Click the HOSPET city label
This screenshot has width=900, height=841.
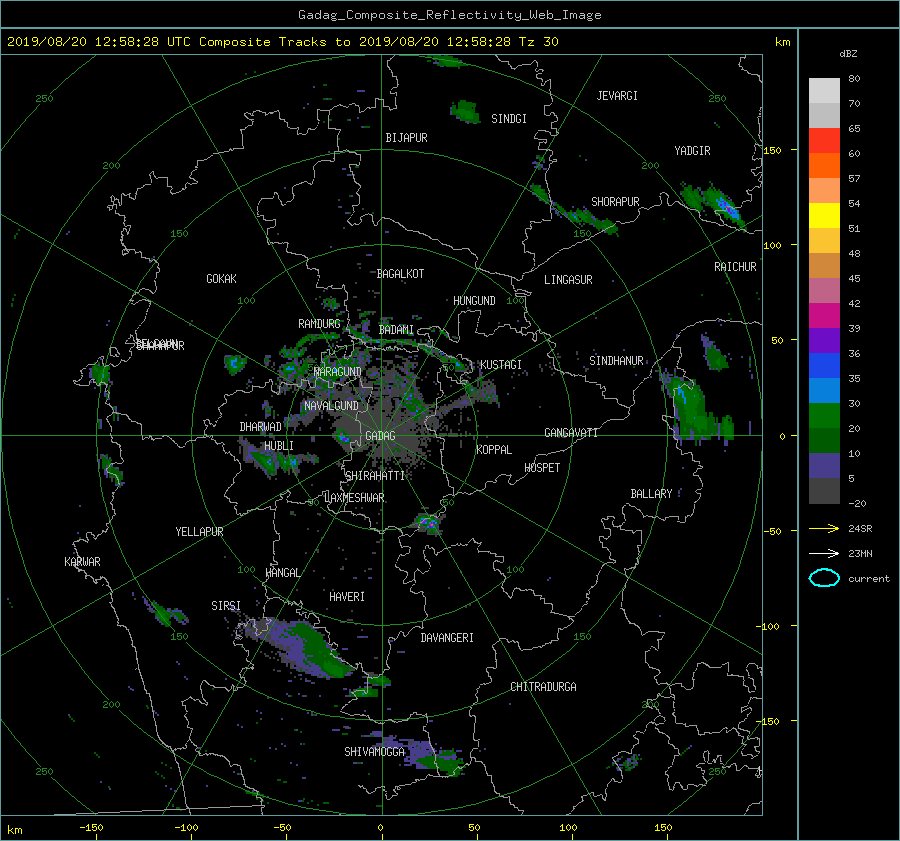[x=542, y=468]
